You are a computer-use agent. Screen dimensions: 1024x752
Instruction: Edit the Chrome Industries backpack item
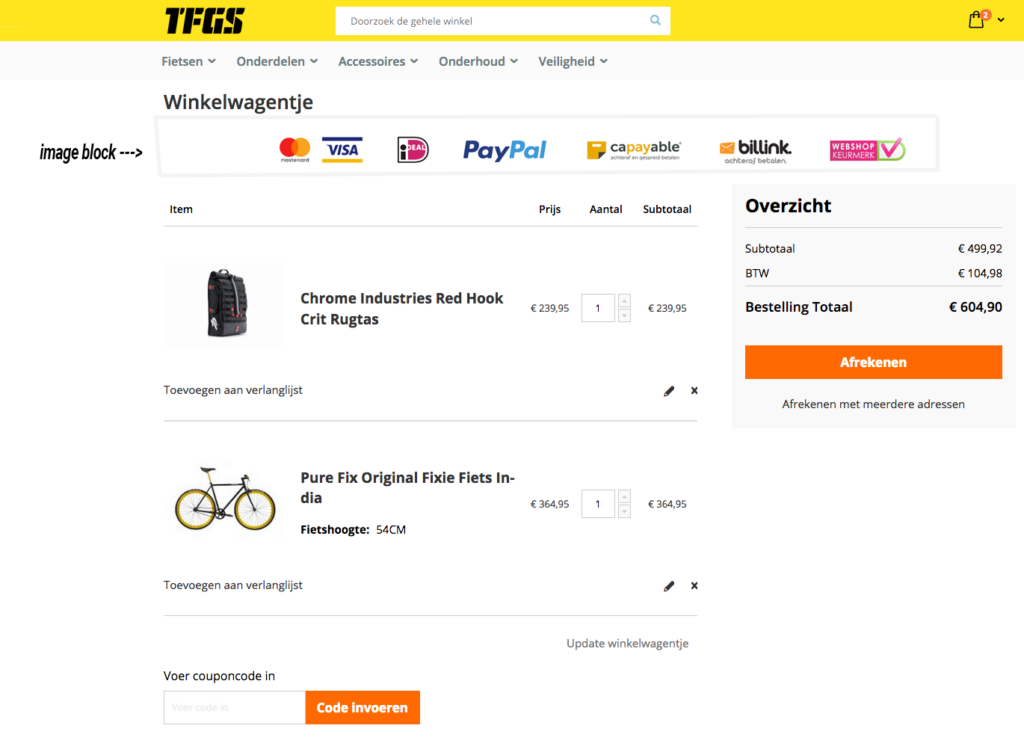pyautogui.click(x=669, y=391)
